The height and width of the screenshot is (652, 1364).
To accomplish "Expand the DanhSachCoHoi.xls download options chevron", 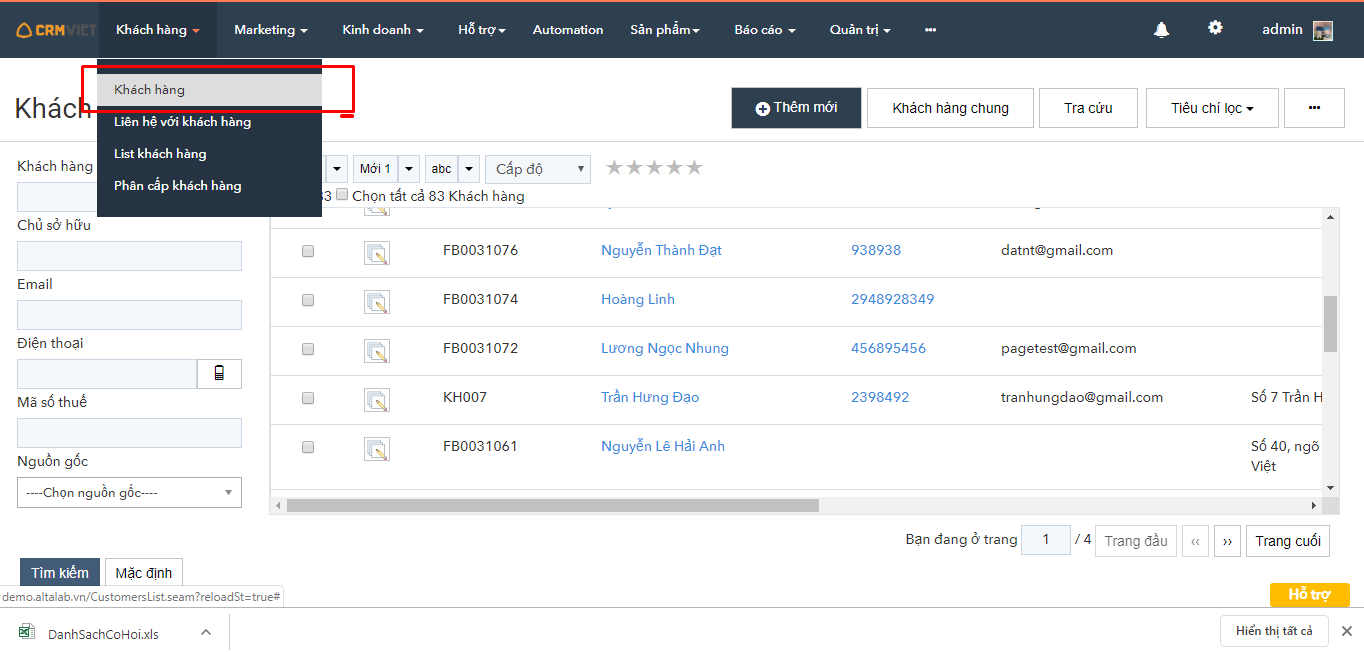I will tap(205, 632).
